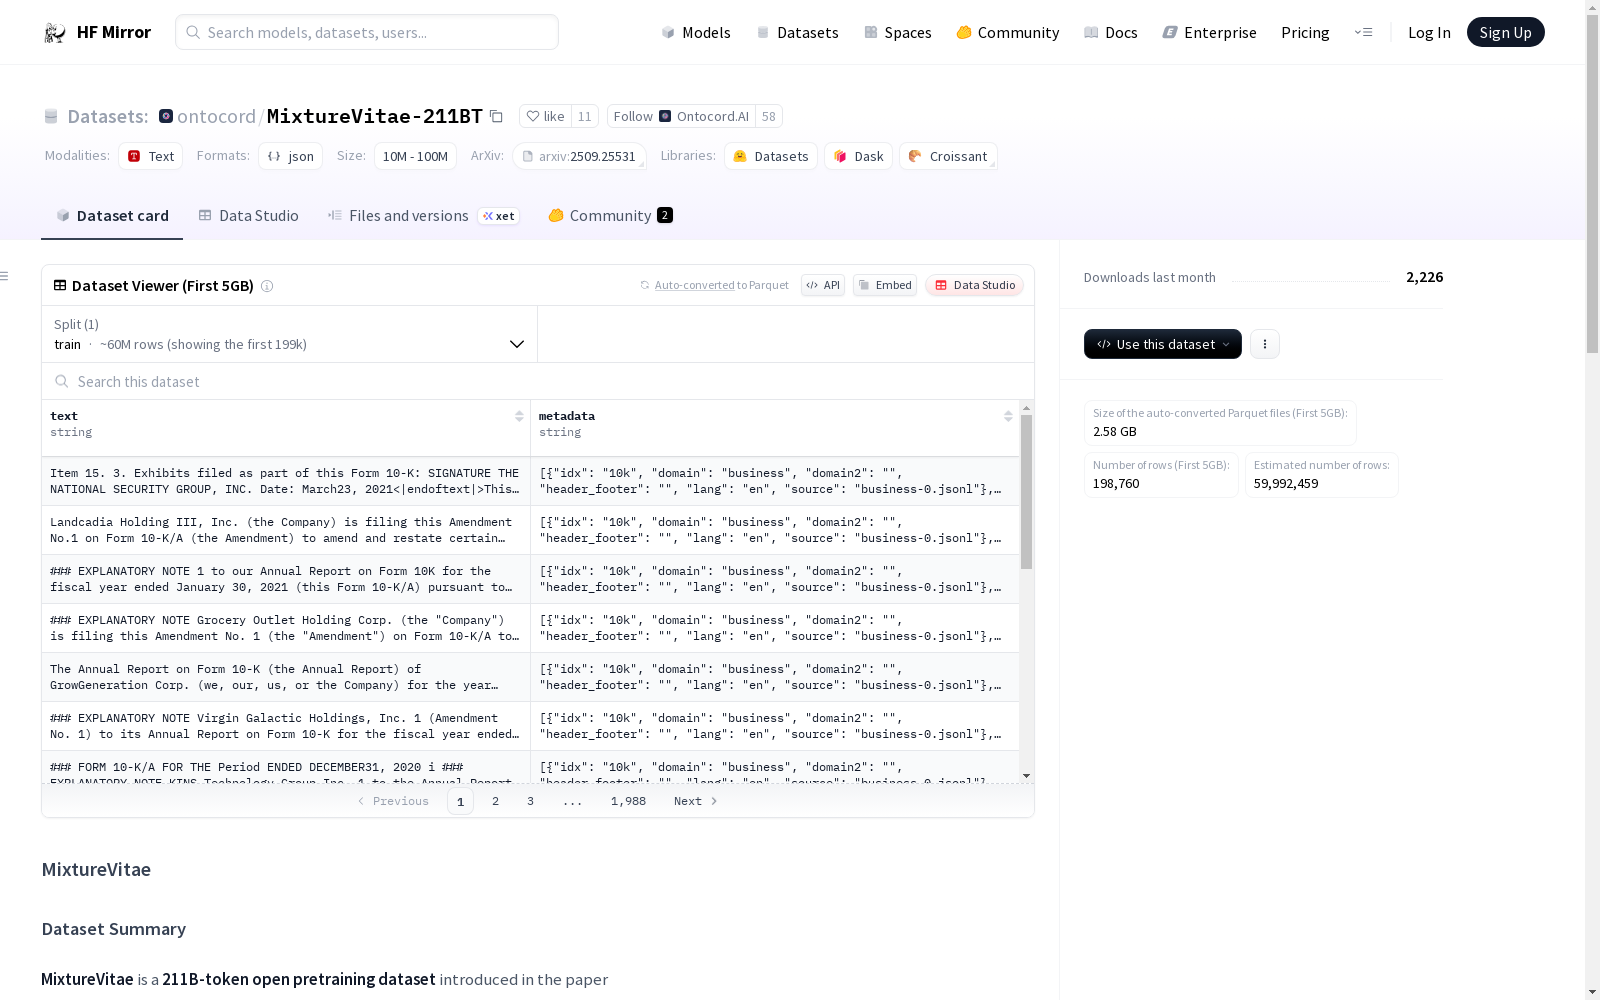The height and width of the screenshot is (1000, 1600).
Task: Open the ontocord organization link
Action: [x=216, y=116]
